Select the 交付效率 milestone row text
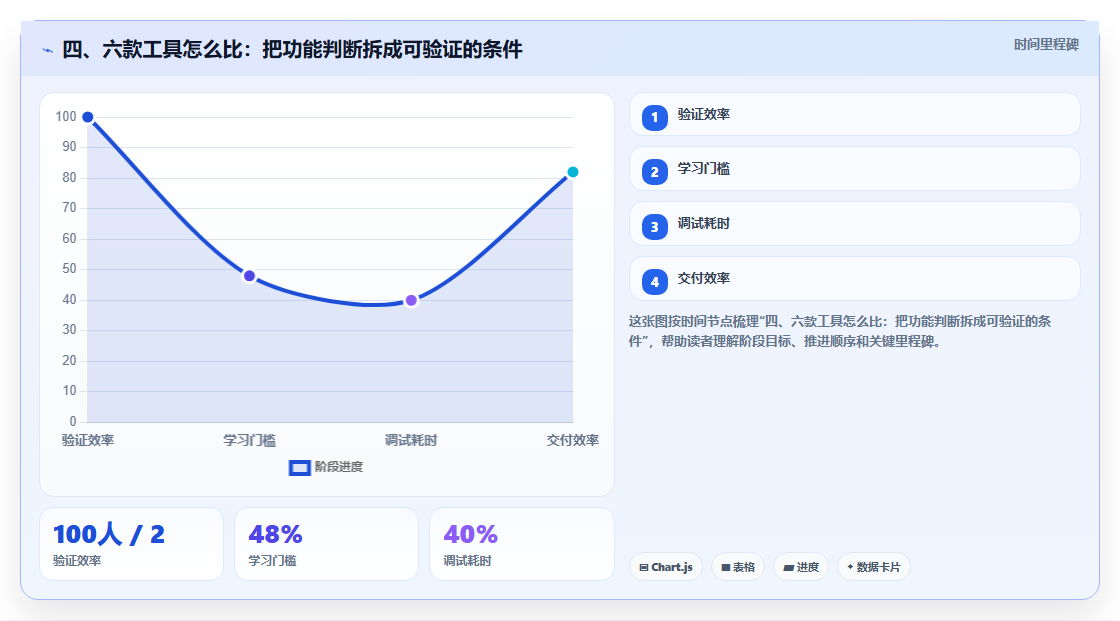Viewport: 1120px width, 621px height. 704,279
